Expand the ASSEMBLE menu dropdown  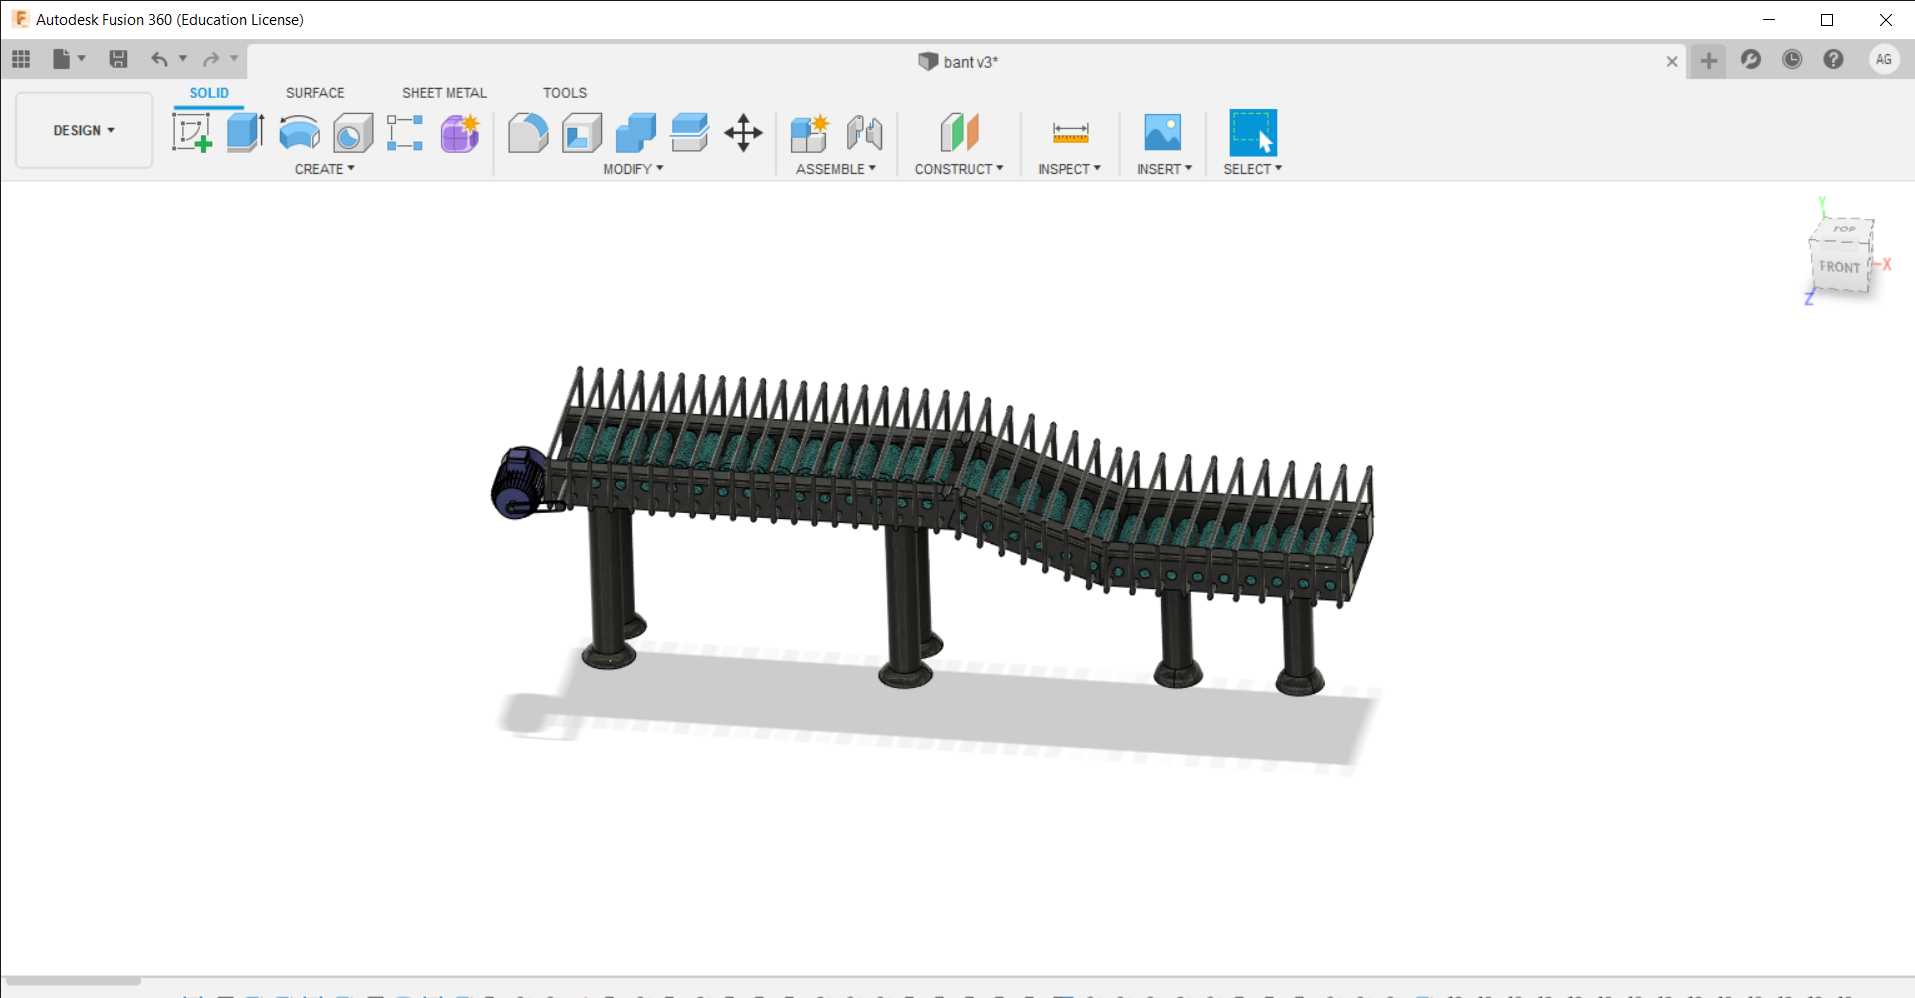coord(836,169)
